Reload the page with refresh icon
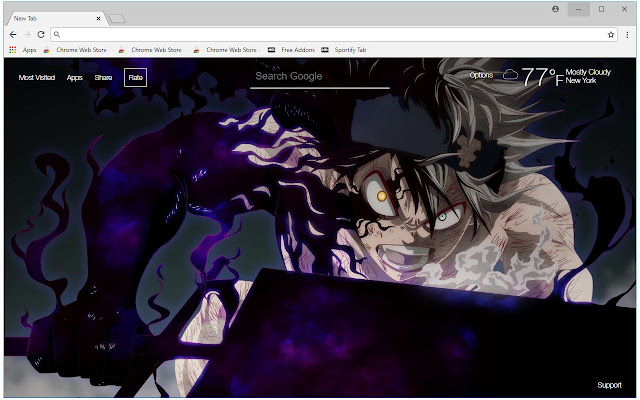Viewport: 640px width, 400px height. tap(41, 35)
